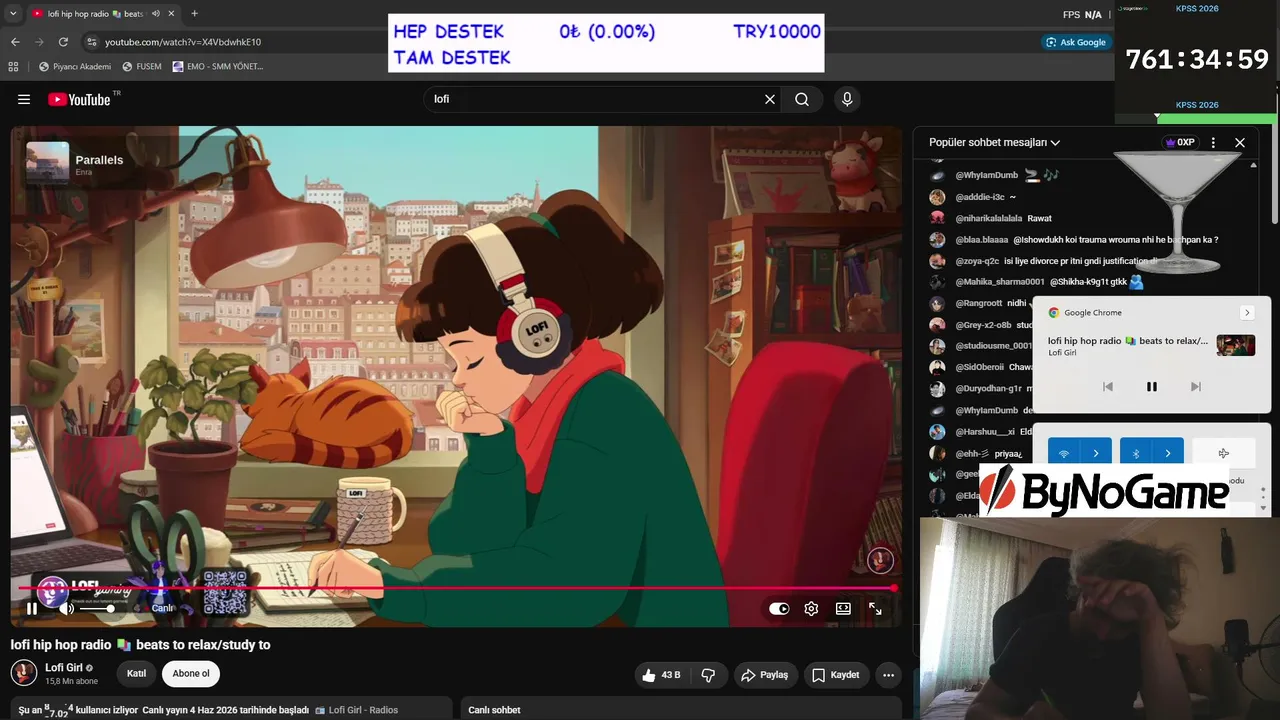1280x720 pixels.
Task: Share the video with Paylaş
Action: click(764, 675)
